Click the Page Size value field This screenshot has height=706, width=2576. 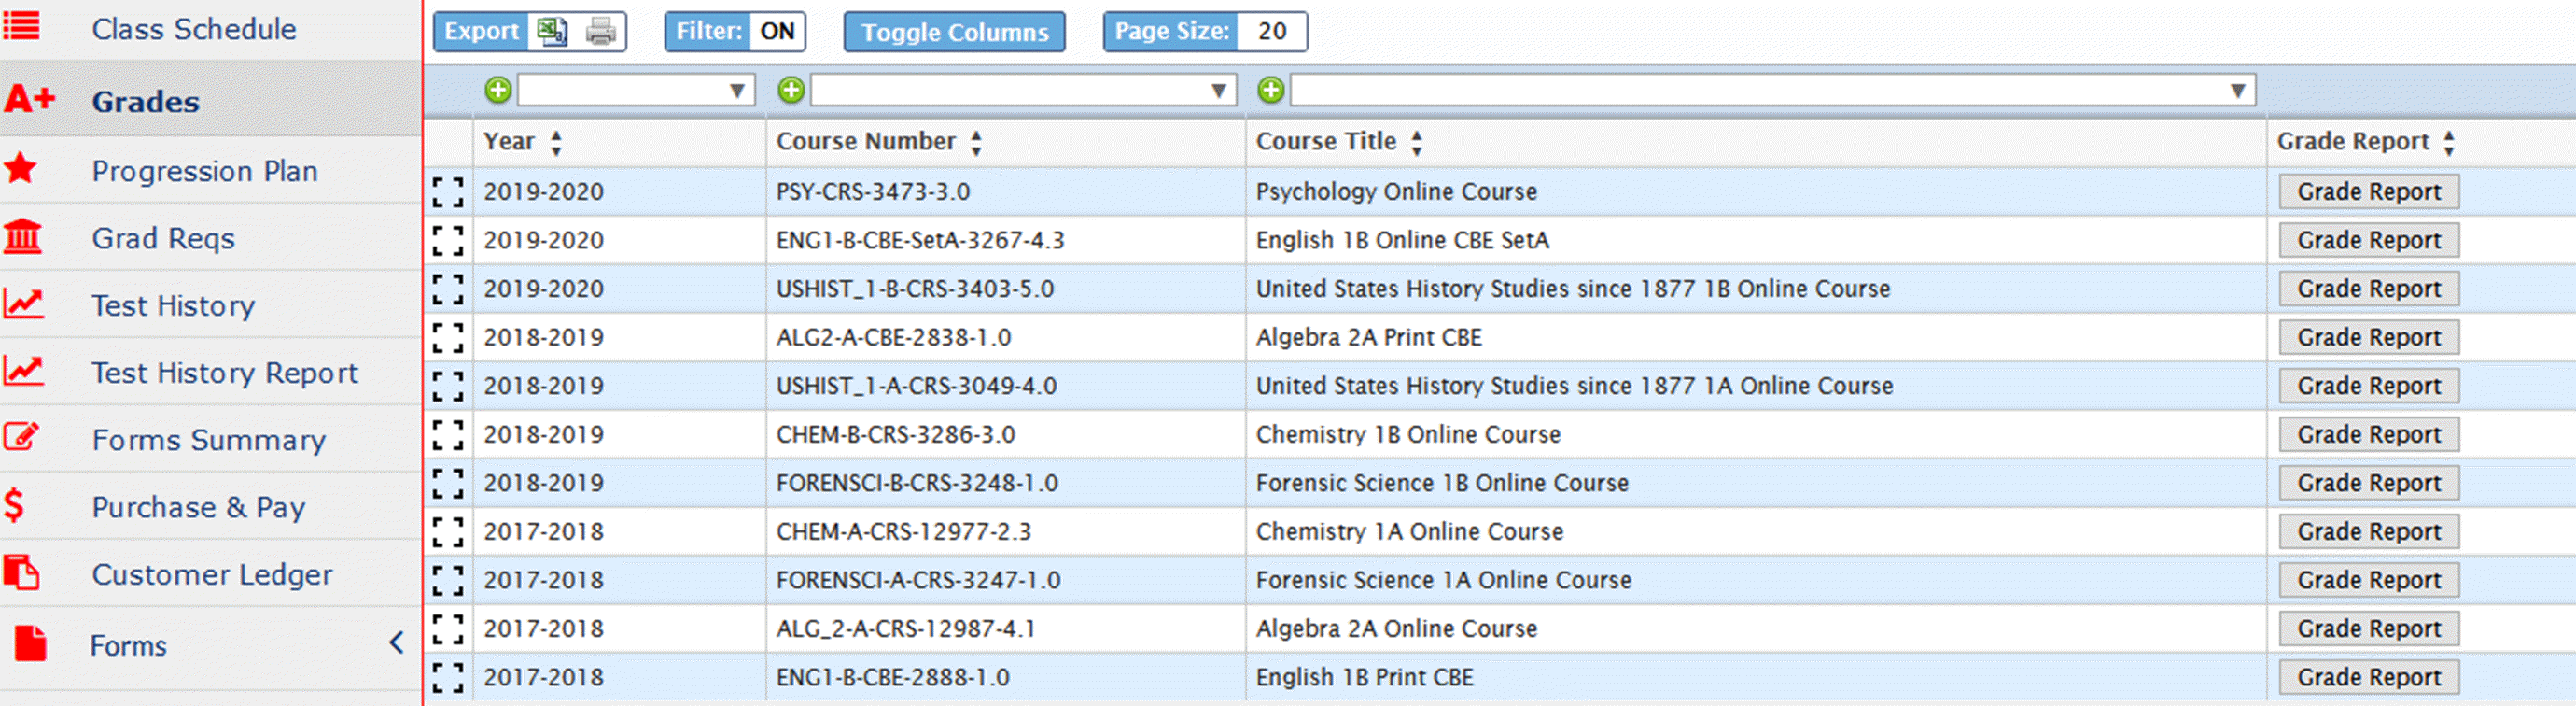[x=1271, y=32]
